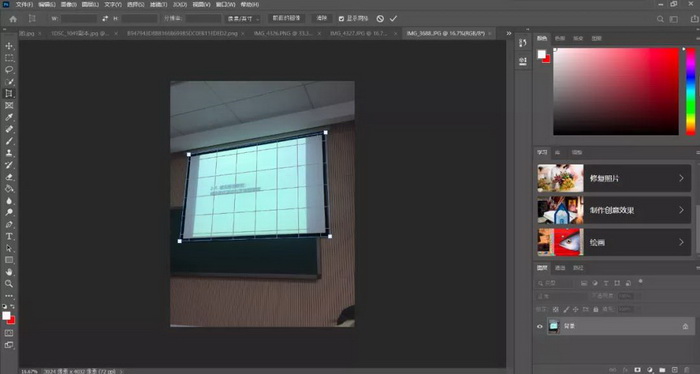
Task: Select the Hand tool
Action: coord(9,271)
